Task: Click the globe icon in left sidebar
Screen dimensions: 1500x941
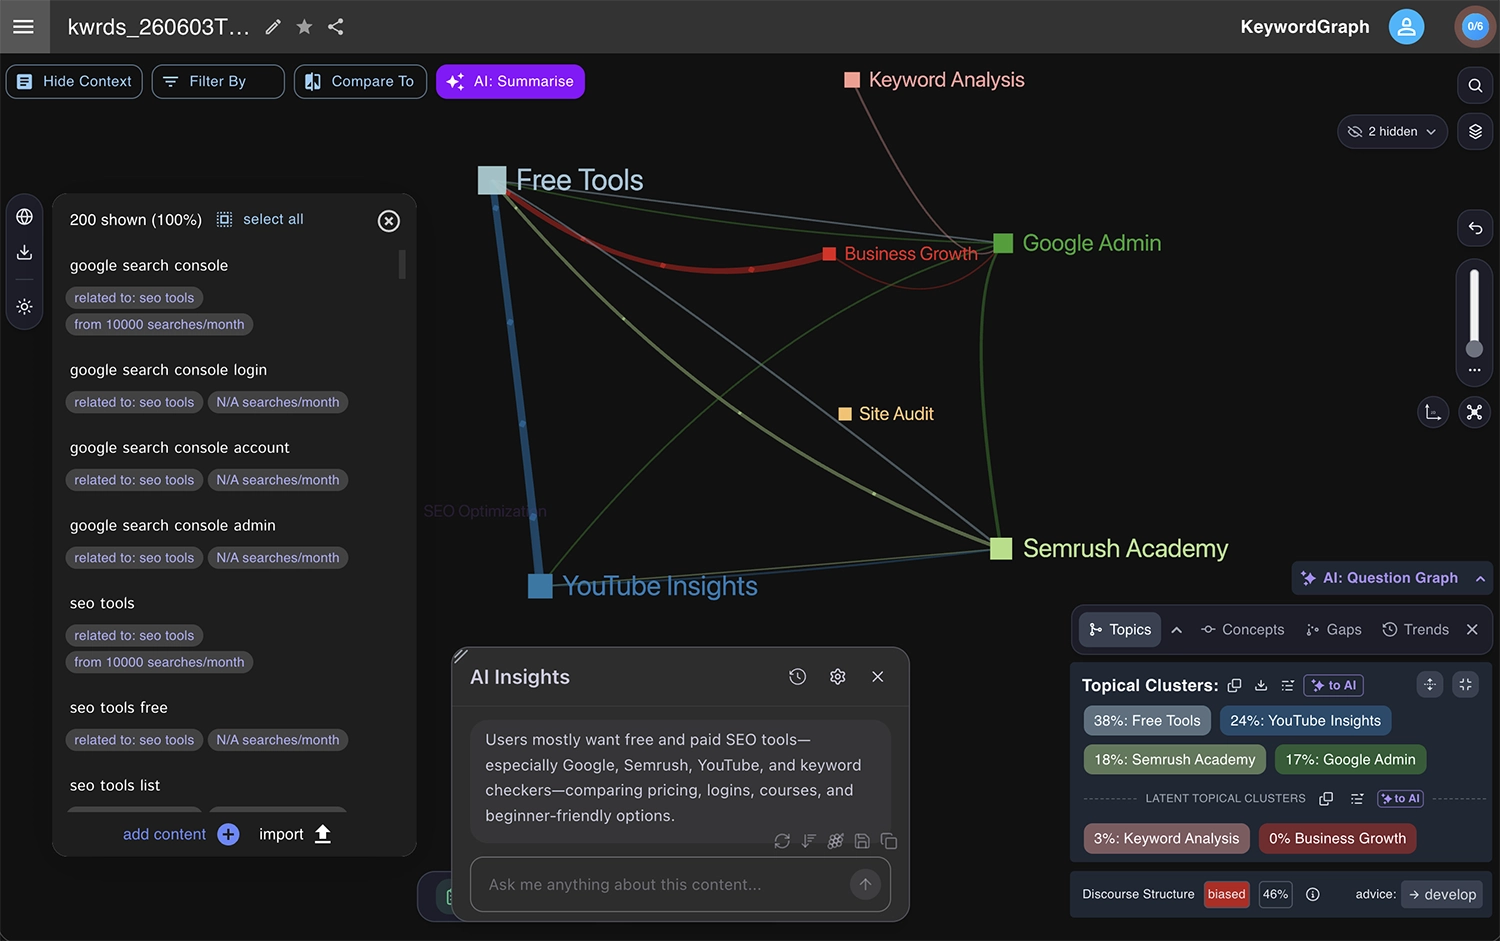Action: click(25, 217)
